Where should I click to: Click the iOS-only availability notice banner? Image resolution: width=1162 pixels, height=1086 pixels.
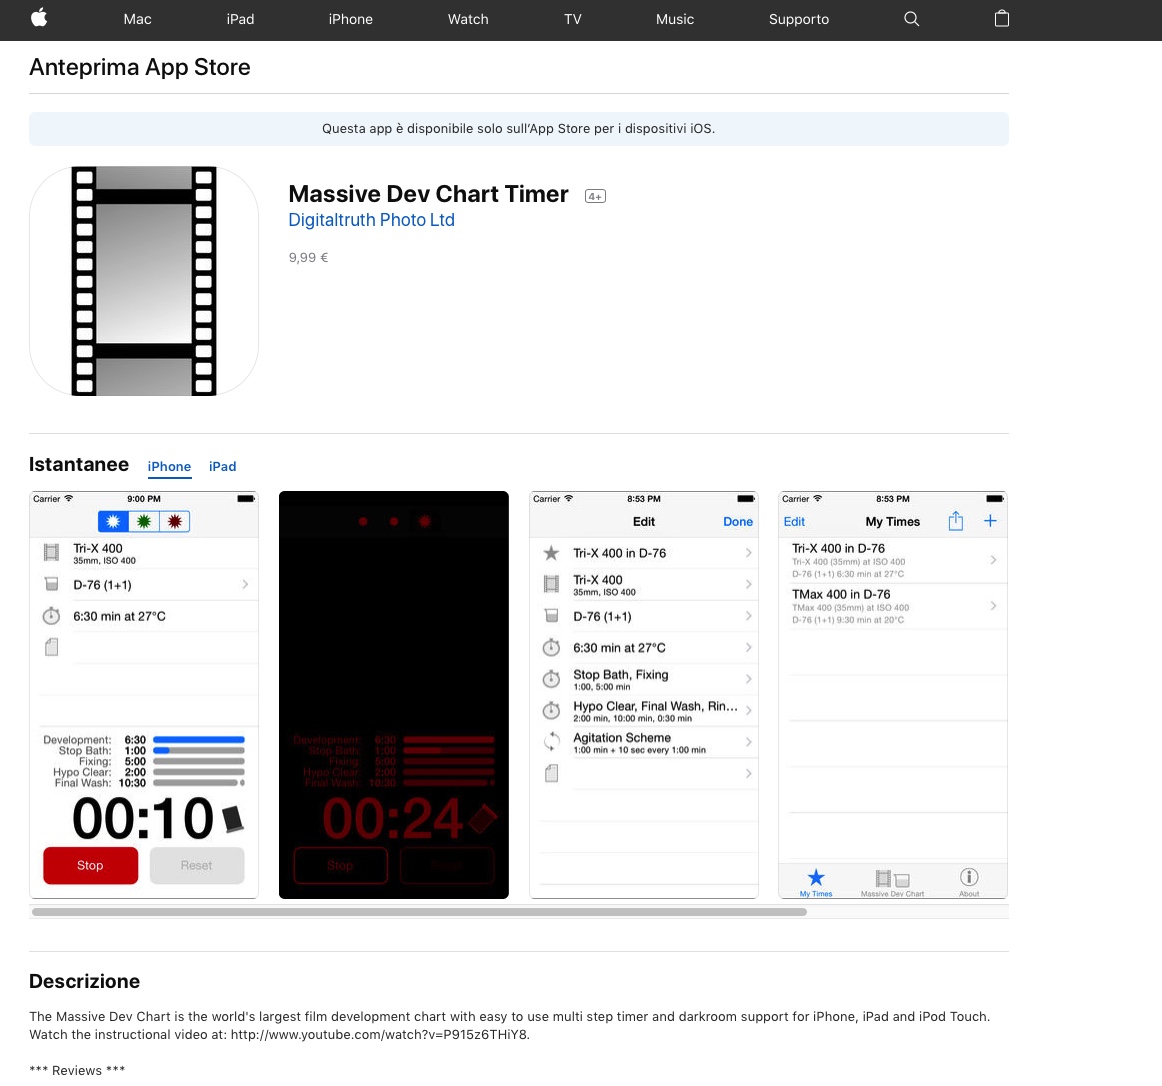click(x=519, y=128)
